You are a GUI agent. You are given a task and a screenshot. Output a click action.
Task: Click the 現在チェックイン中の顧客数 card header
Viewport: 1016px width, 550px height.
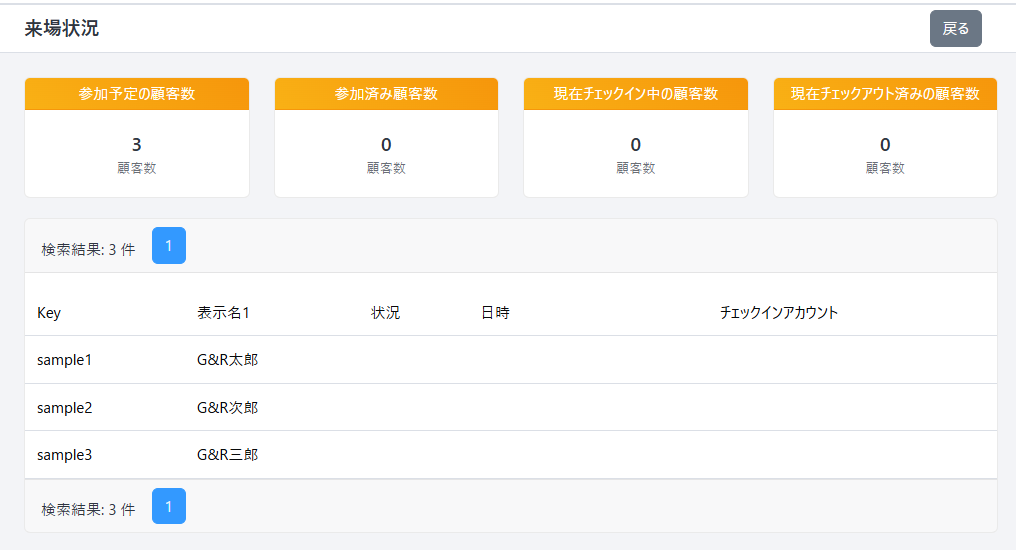tap(636, 94)
